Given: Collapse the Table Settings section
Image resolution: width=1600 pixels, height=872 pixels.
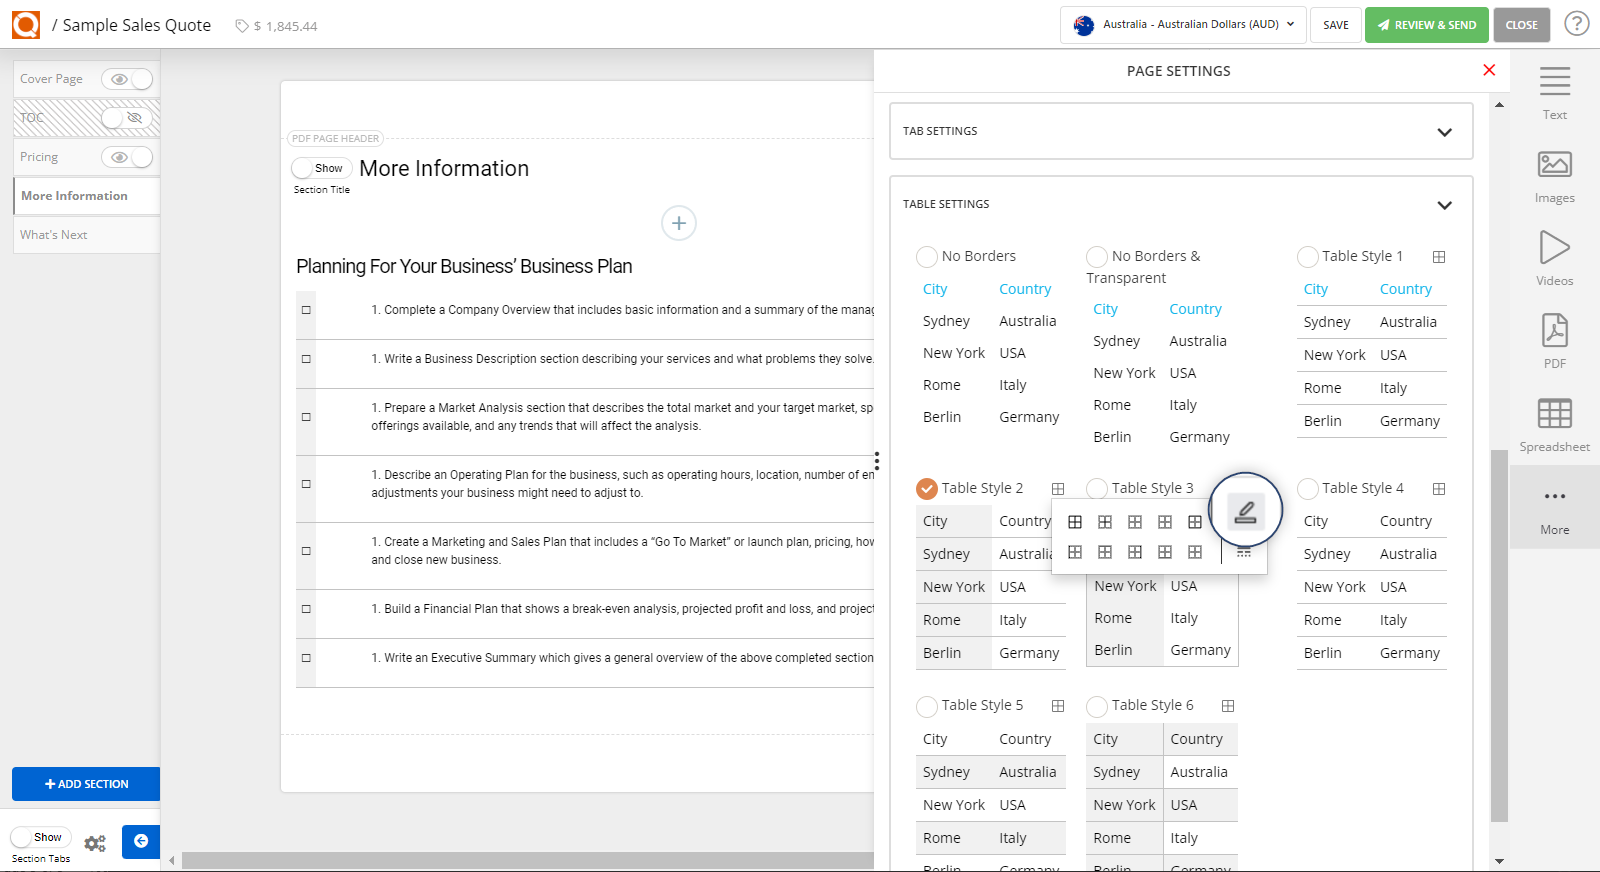Looking at the screenshot, I should tap(1444, 205).
